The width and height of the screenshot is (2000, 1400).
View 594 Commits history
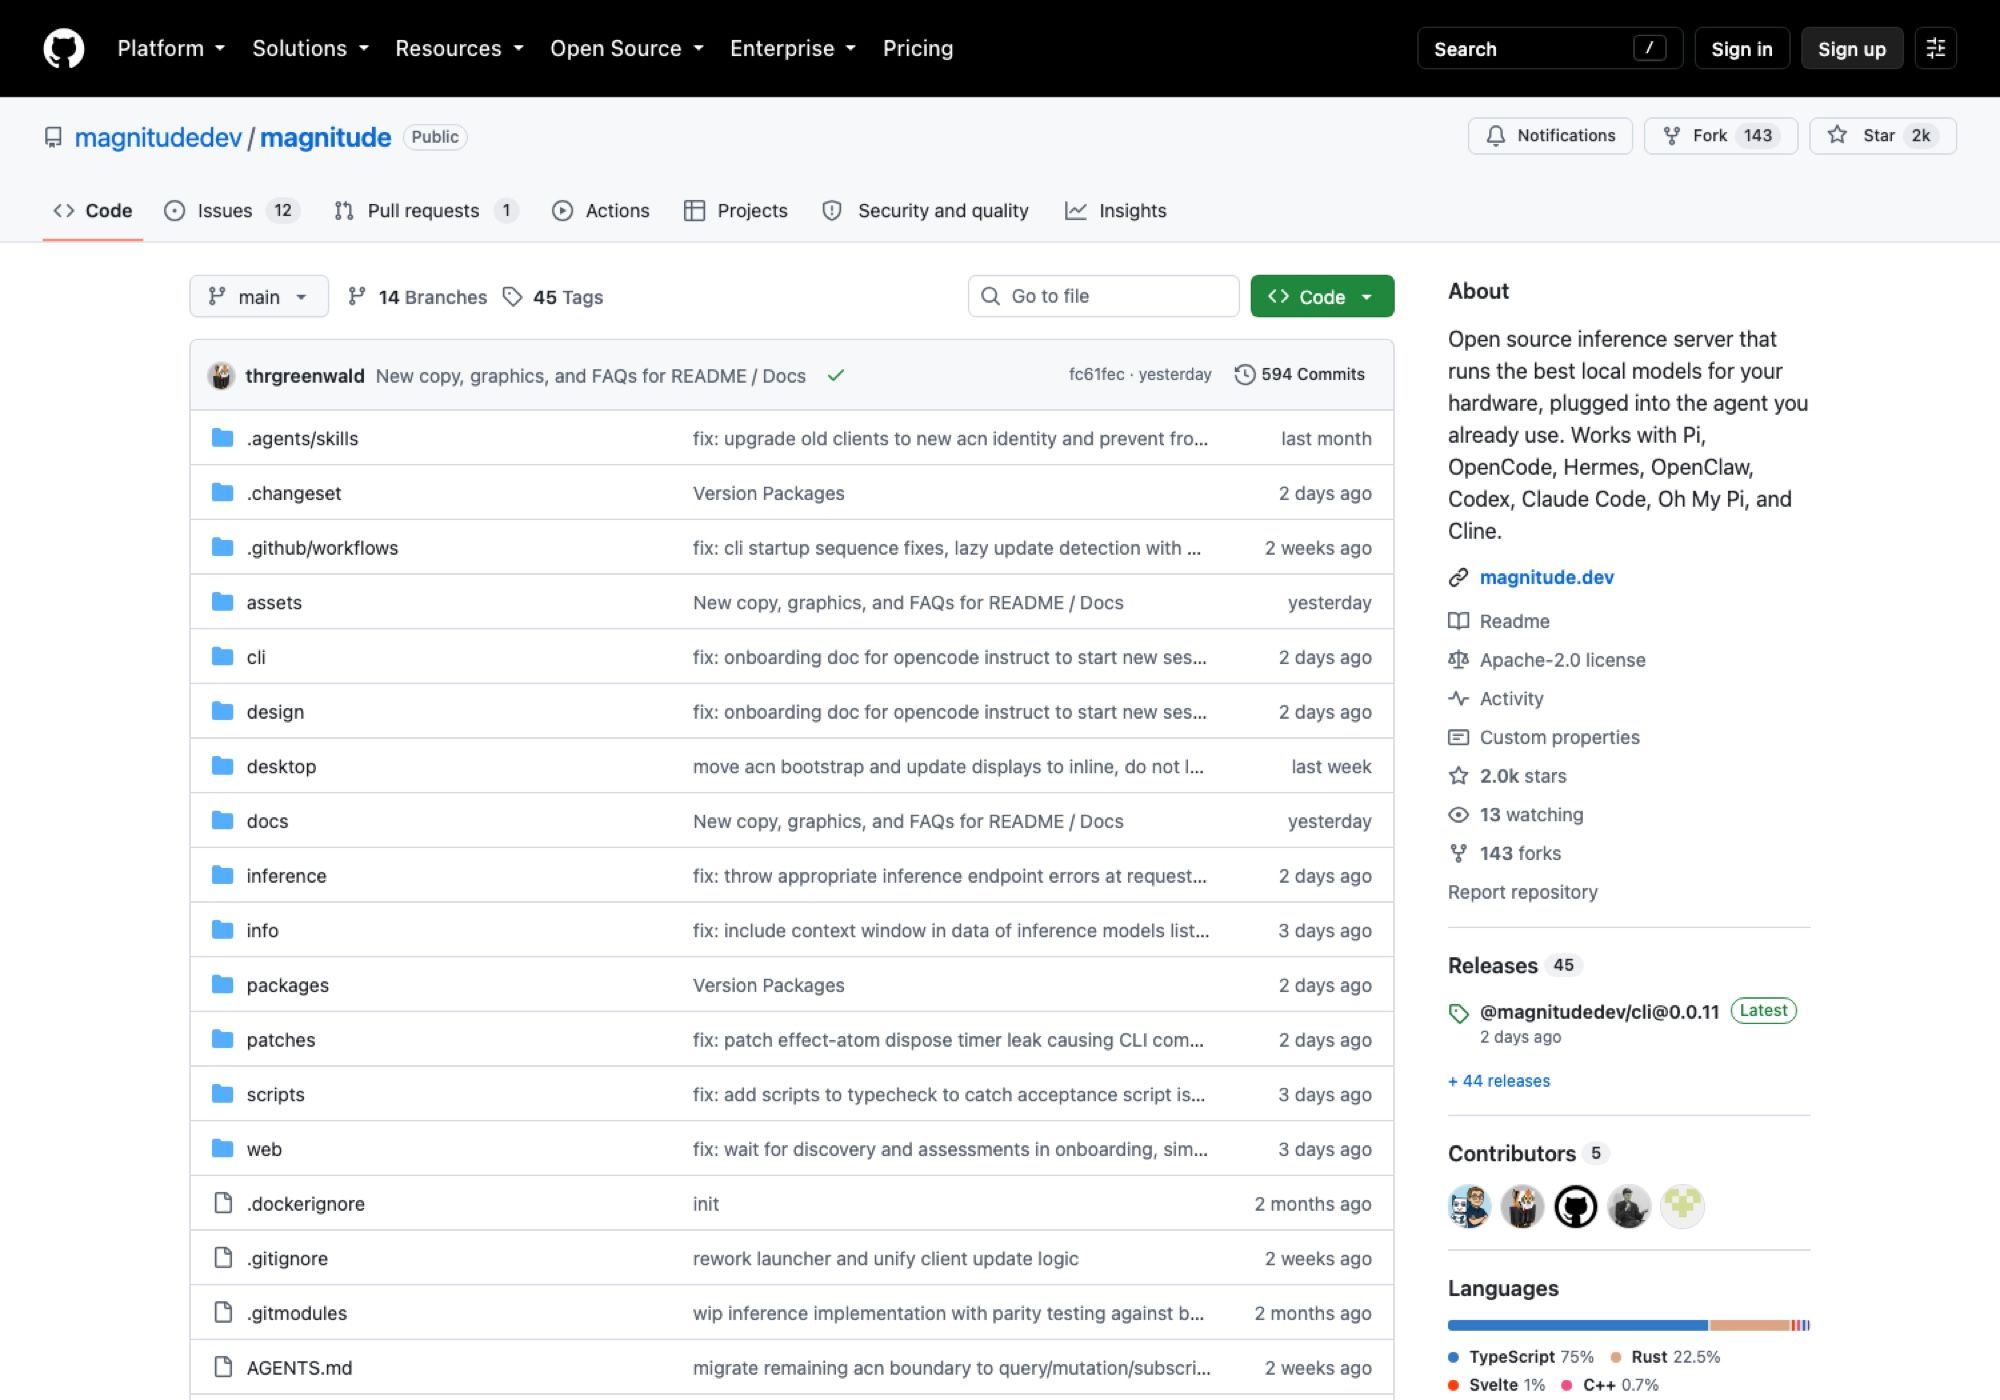1299,374
